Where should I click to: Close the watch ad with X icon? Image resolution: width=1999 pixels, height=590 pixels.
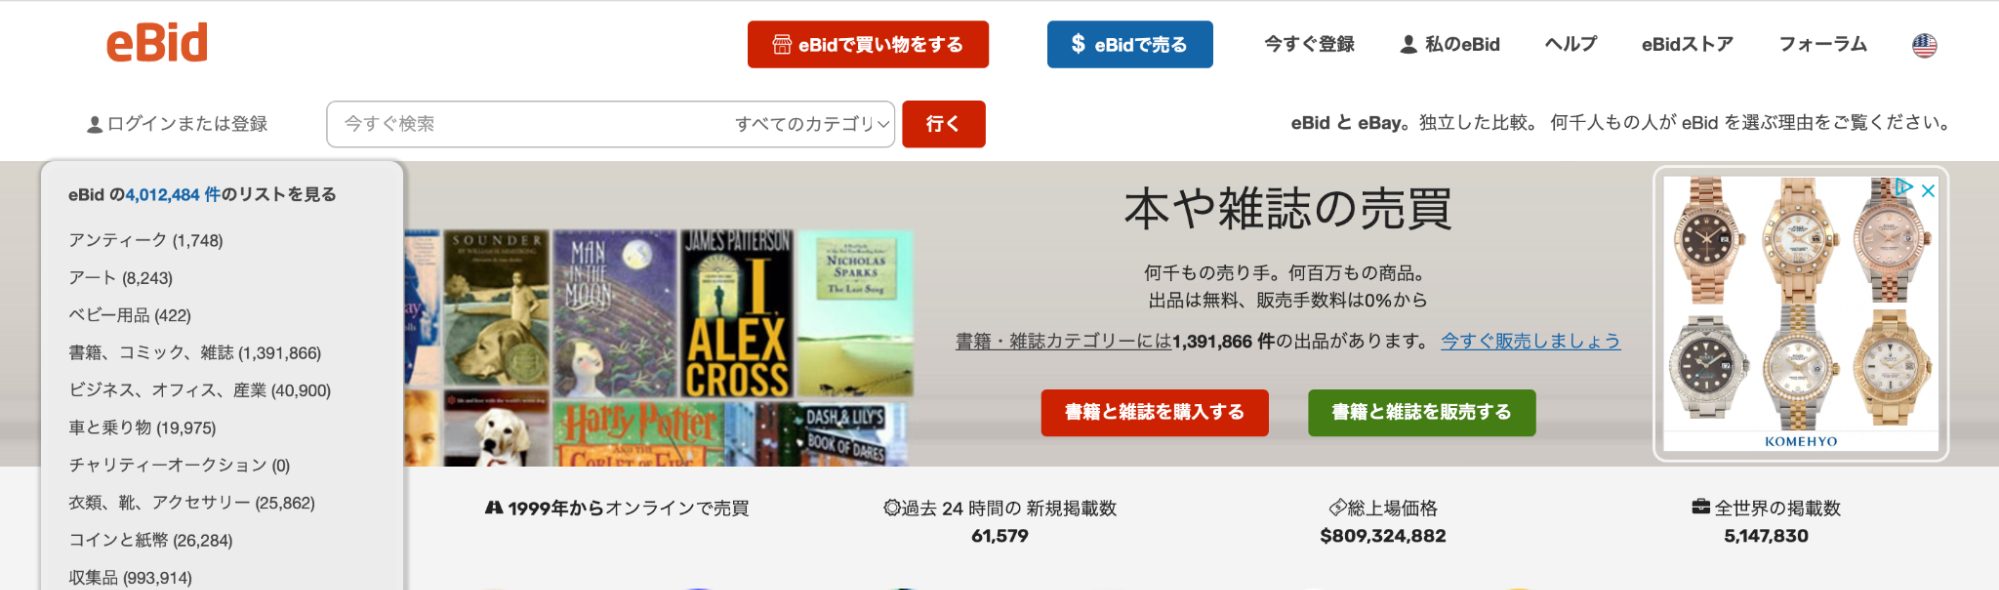point(1928,190)
